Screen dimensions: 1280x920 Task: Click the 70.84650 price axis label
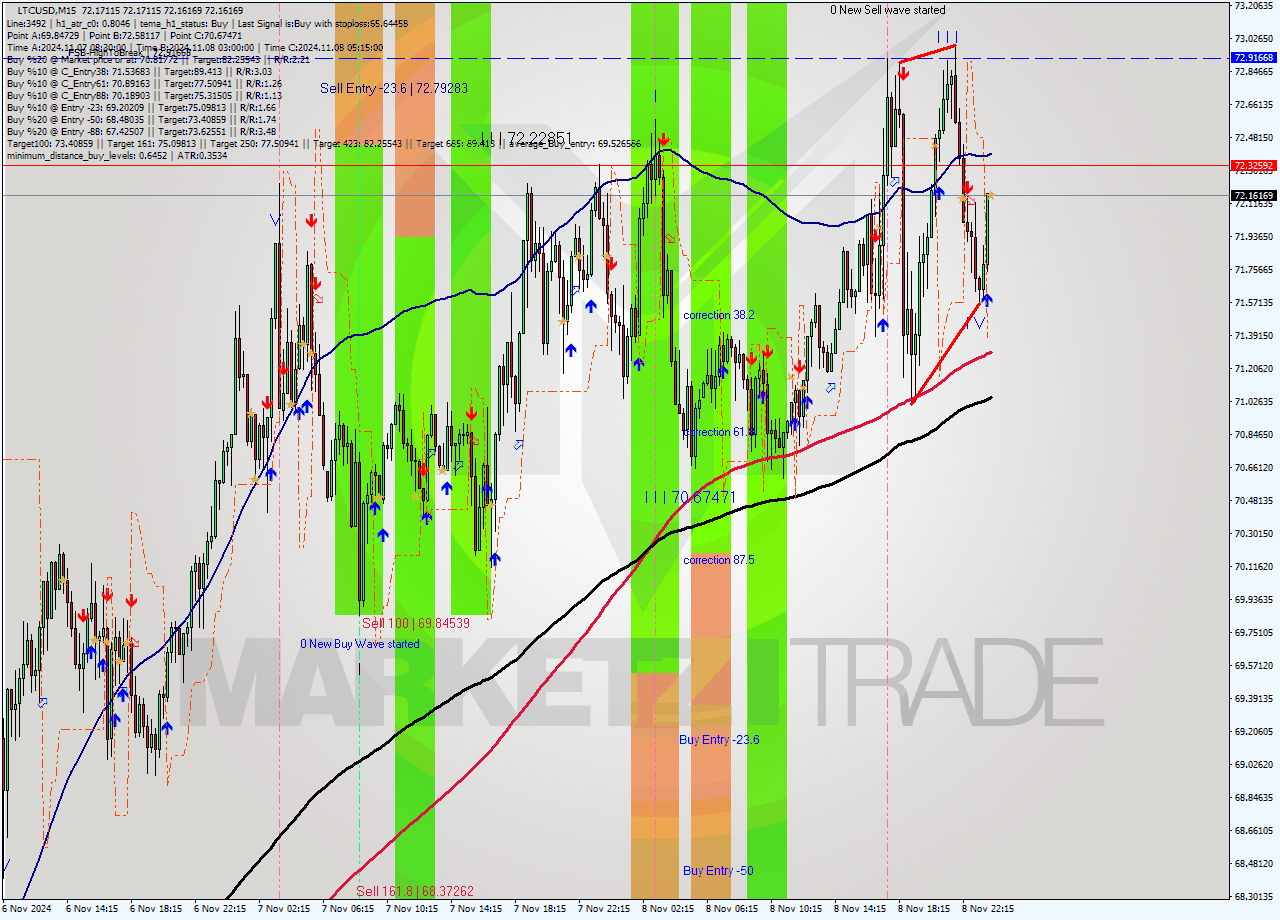1253,434
